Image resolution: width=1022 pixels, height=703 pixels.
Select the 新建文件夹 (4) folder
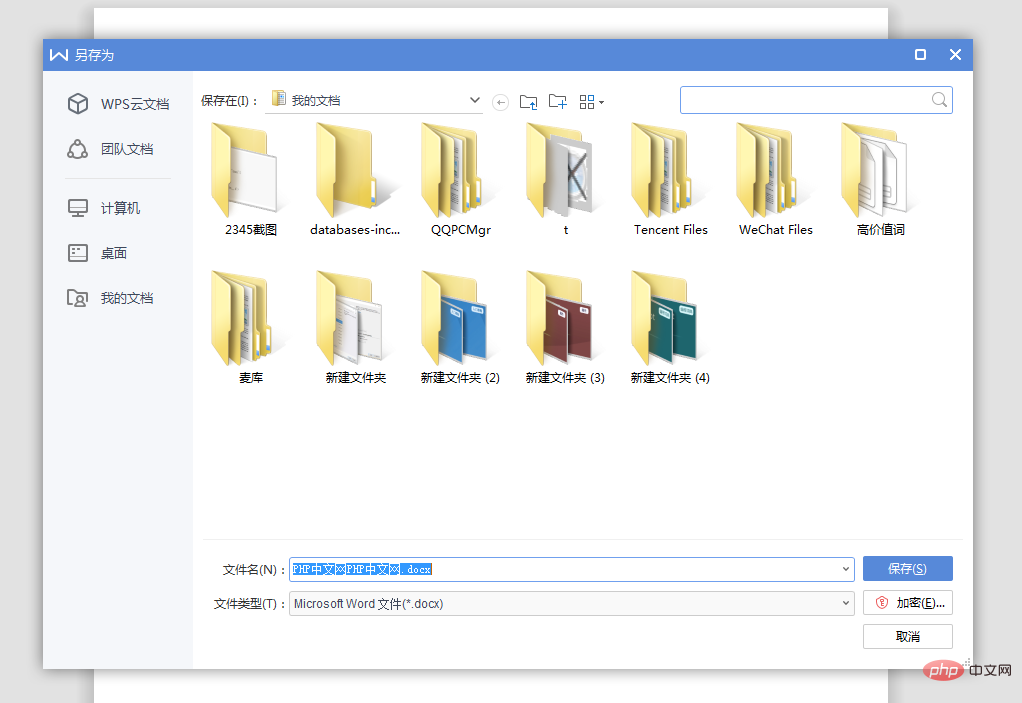click(x=671, y=327)
